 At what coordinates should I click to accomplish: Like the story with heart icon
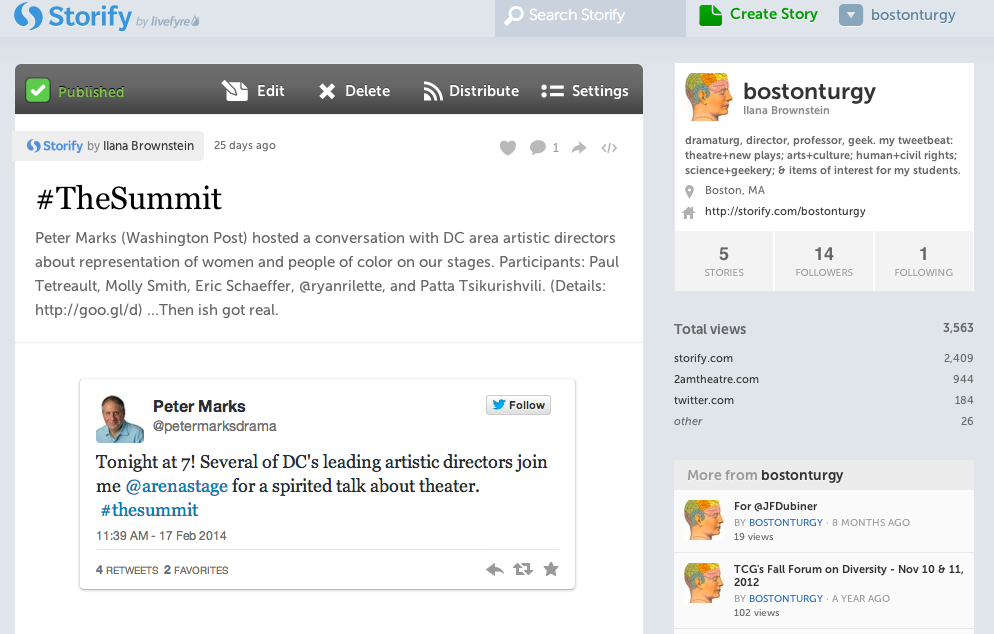click(508, 148)
